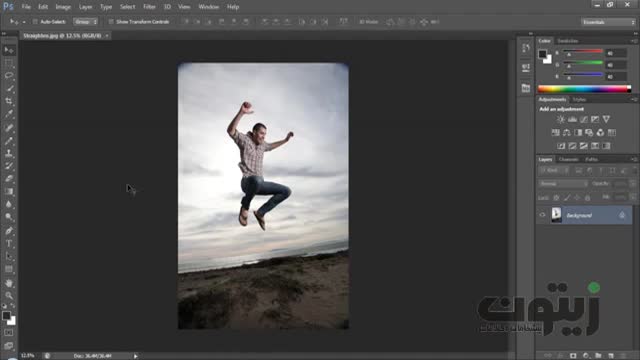640x360 pixels.
Task: Open the Essentials workspace dropdown
Action: pyautogui.click(x=608, y=22)
